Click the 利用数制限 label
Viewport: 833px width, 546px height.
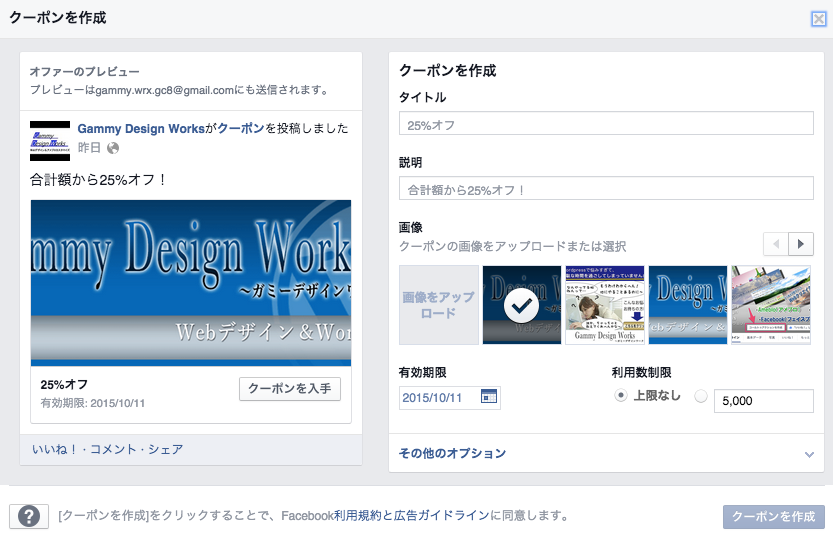point(641,373)
